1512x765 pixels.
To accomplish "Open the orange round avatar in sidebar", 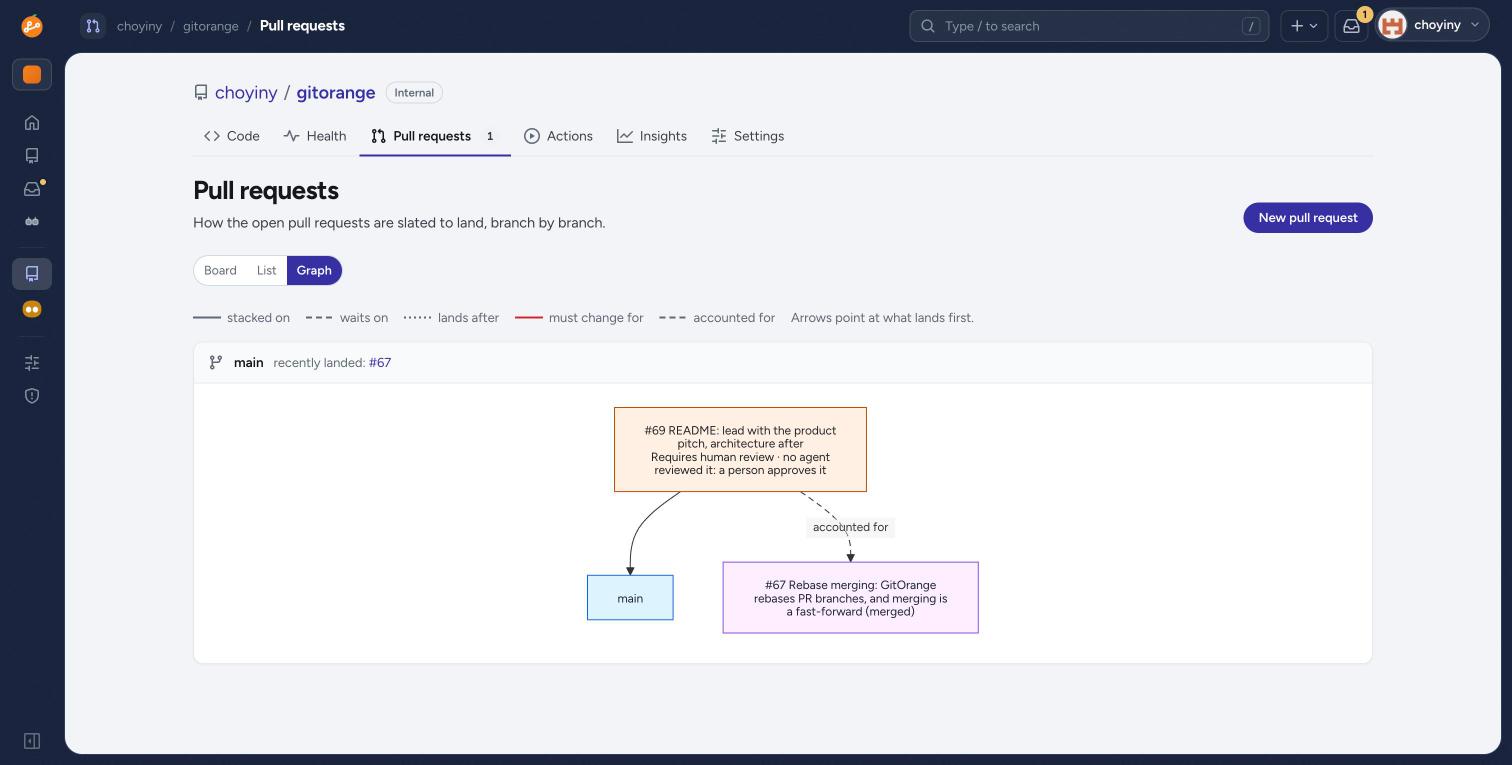I will [32, 310].
